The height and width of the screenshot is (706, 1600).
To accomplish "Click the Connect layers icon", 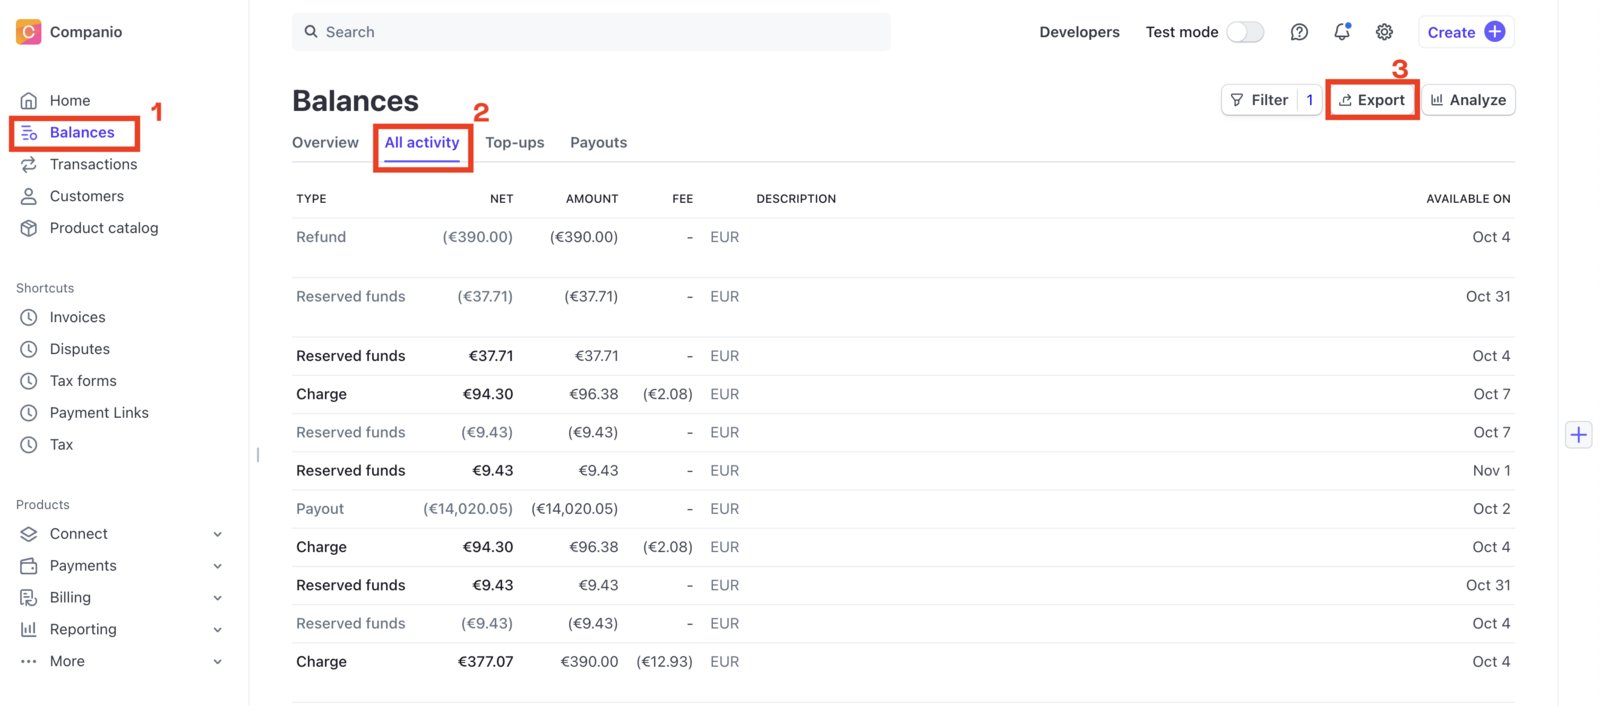I will point(29,534).
